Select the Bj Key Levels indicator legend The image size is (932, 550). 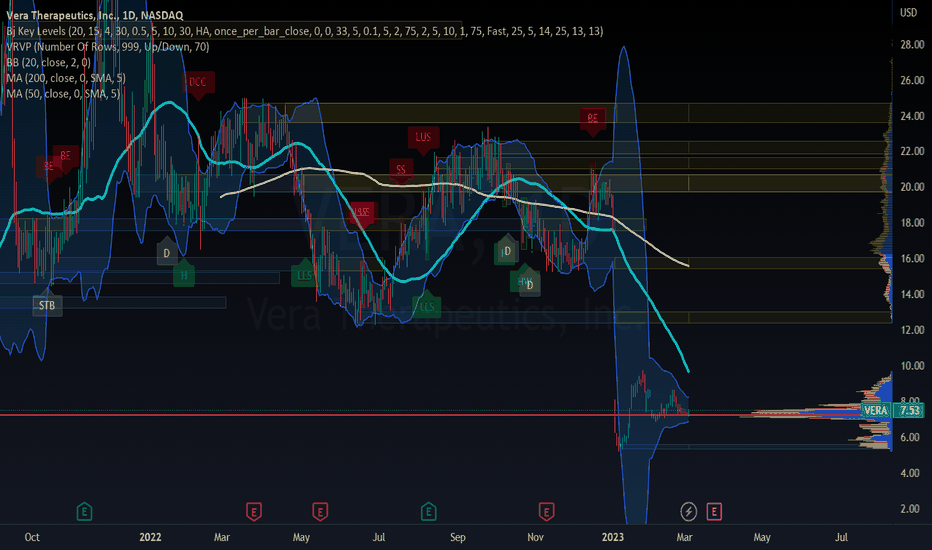pos(304,31)
